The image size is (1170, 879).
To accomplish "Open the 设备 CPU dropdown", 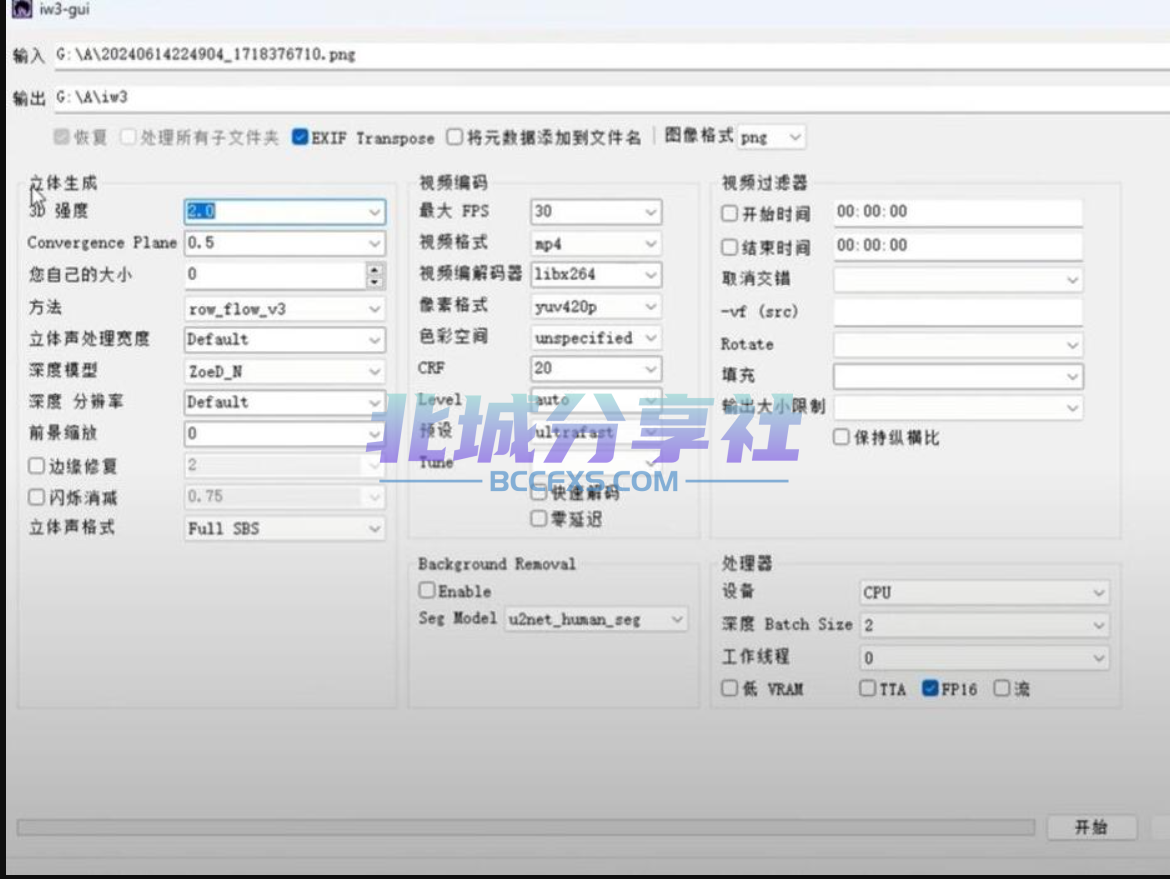I will [985, 592].
